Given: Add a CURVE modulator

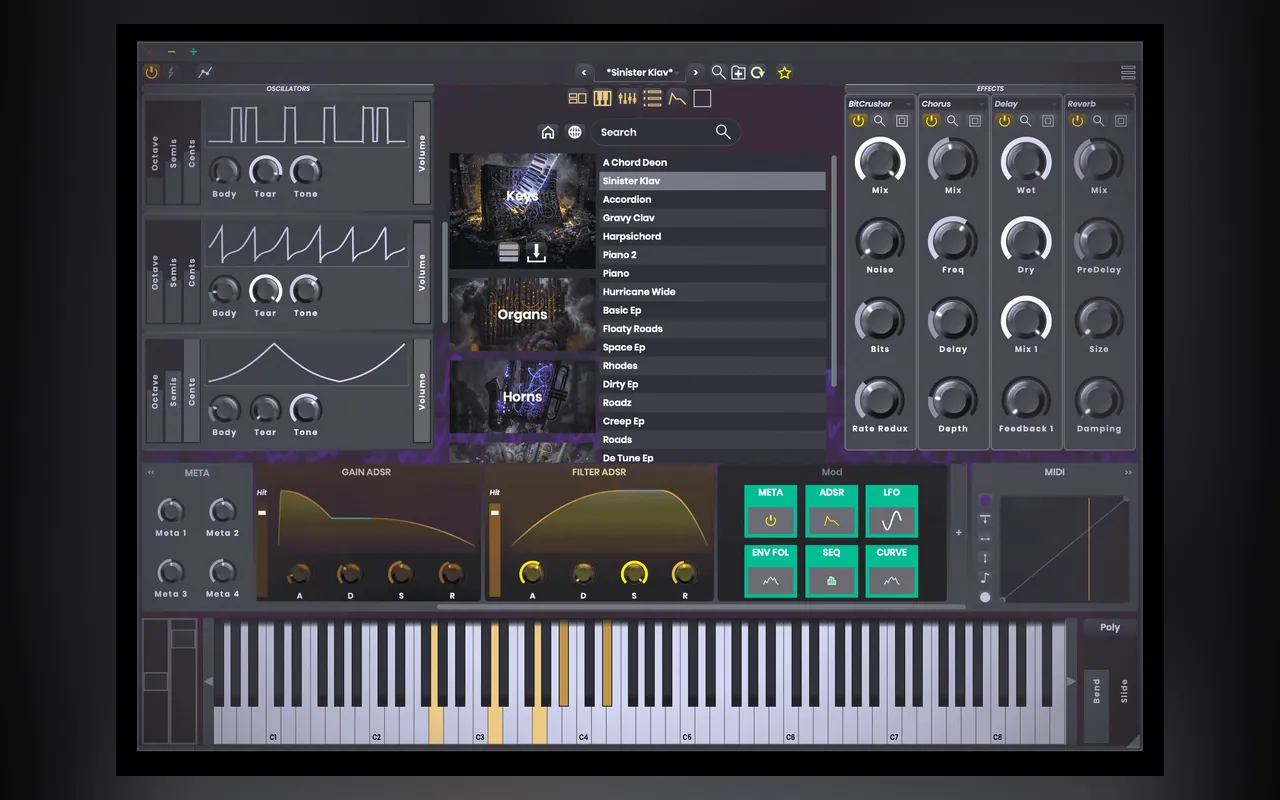Looking at the screenshot, I should (892, 571).
